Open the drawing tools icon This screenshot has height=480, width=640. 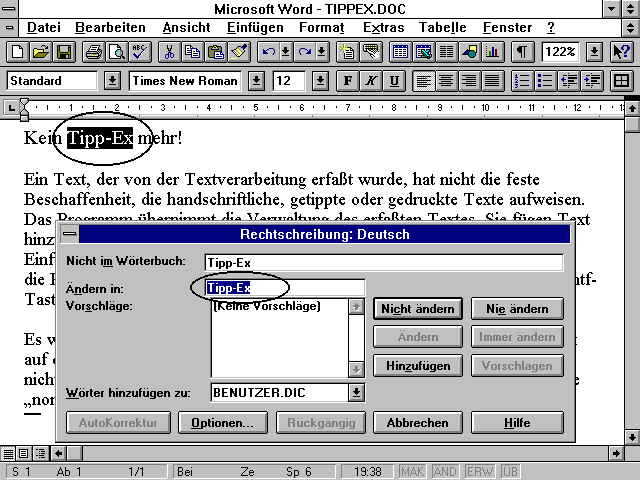click(470, 52)
